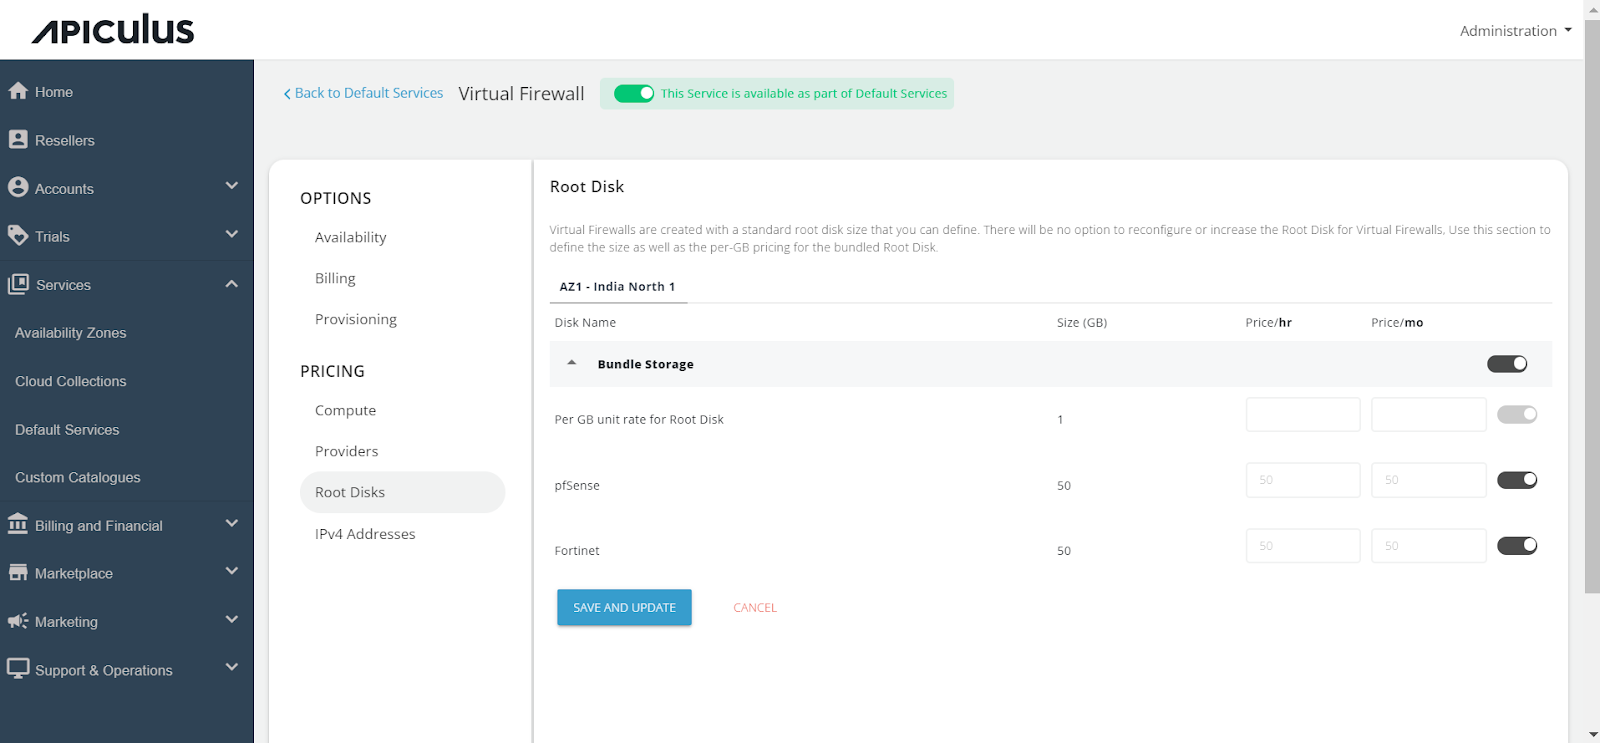Disable the pfSense root disk toggle
Image resolution: width=1600 pixels, height=743 pixels.
[x=1516, y=480]
